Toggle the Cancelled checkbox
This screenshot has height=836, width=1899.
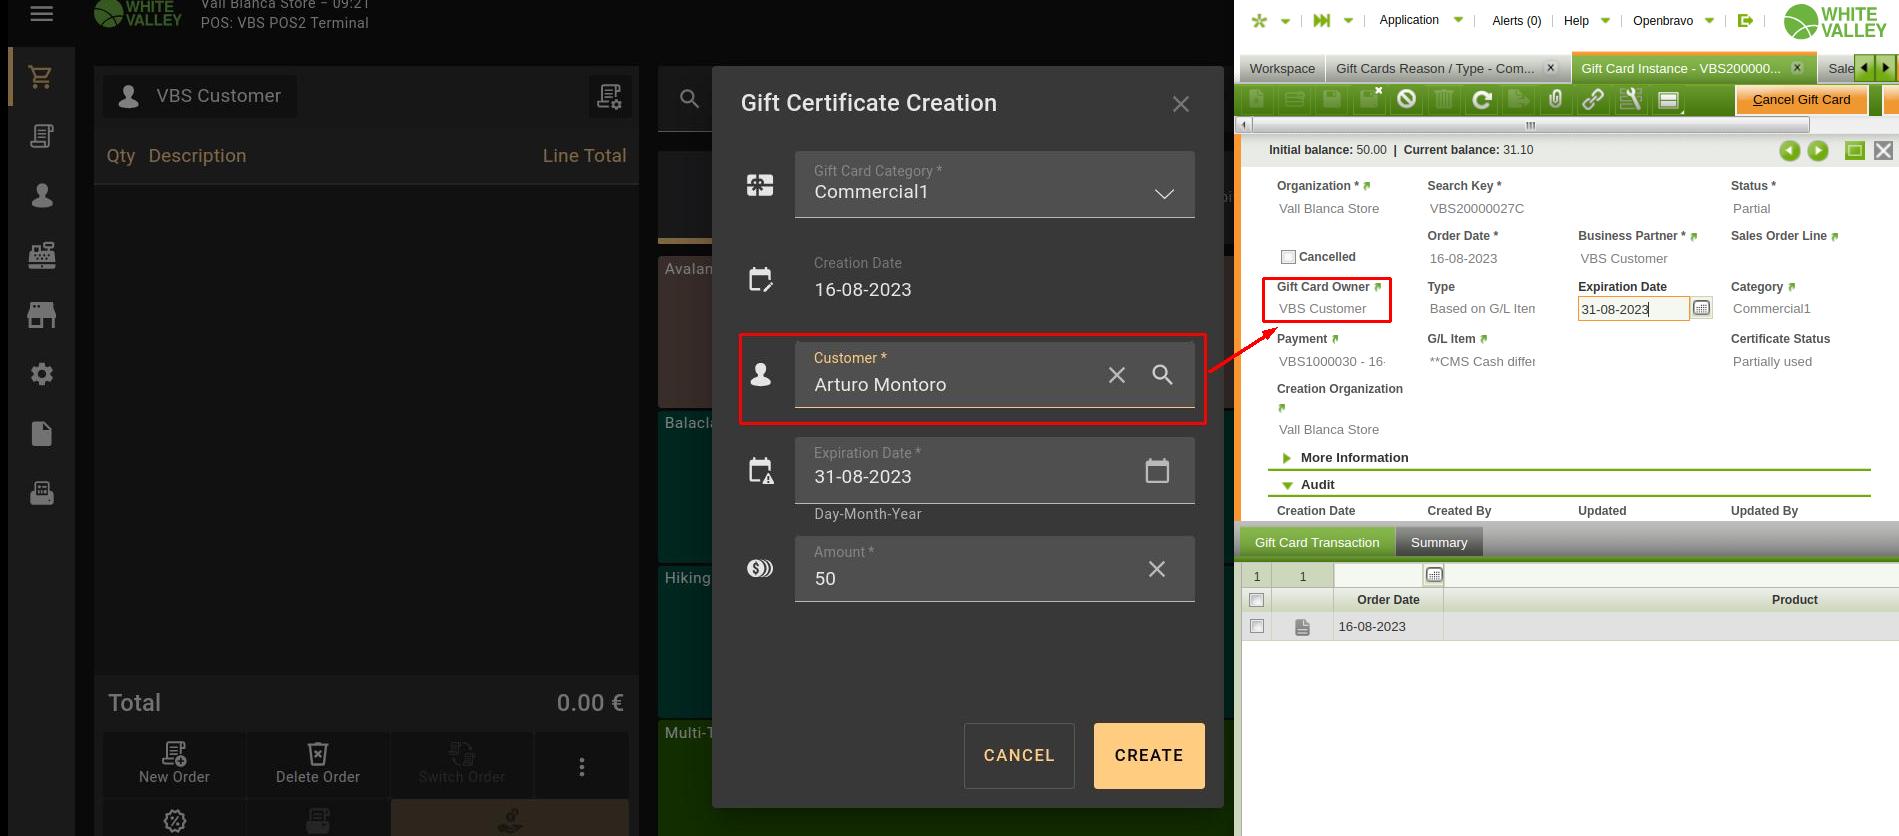[x=1288, y=257]
